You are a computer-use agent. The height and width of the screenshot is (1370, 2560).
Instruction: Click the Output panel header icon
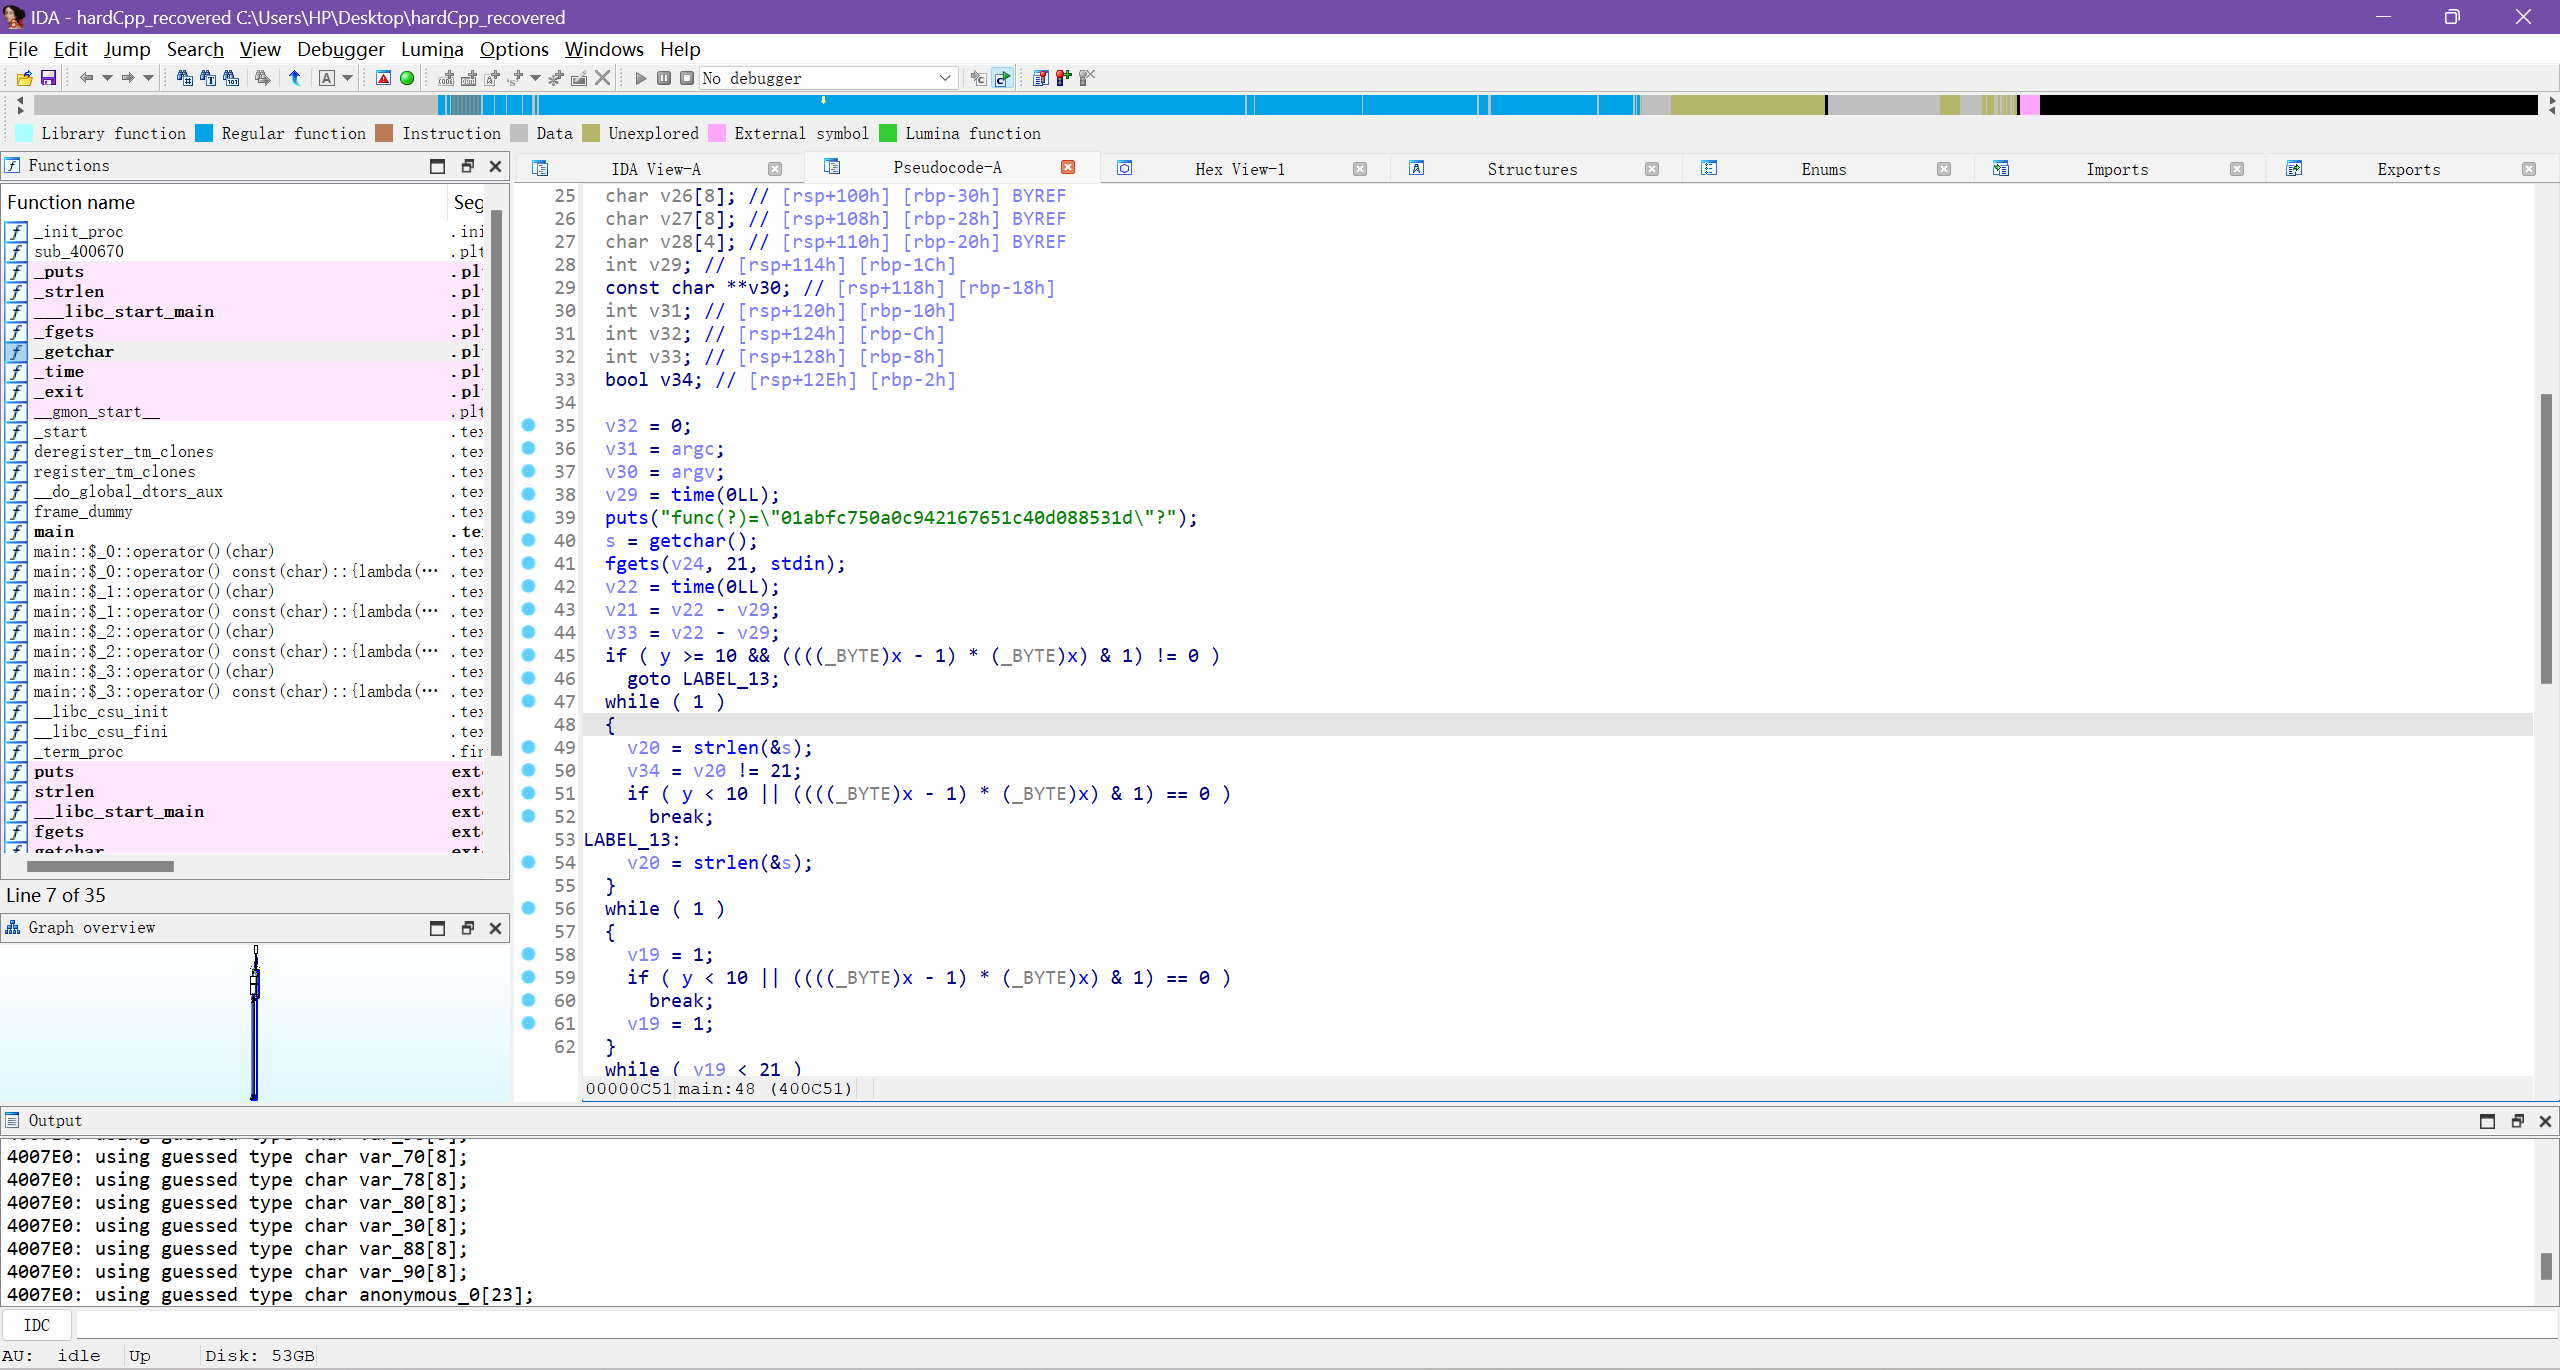tap(13, 1120)
